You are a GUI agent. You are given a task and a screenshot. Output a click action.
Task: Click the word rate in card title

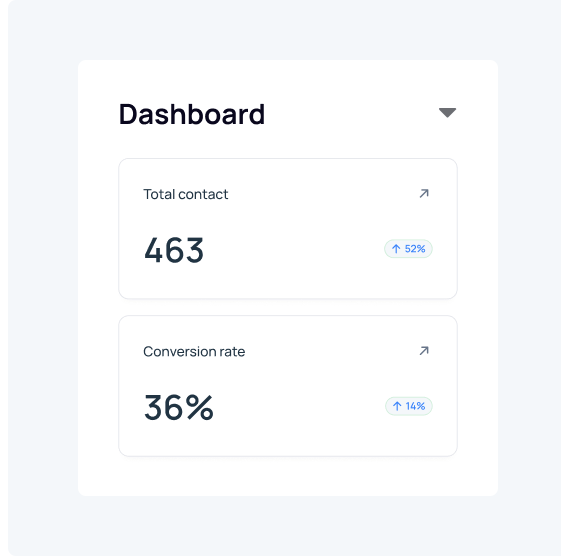[232, 352]
